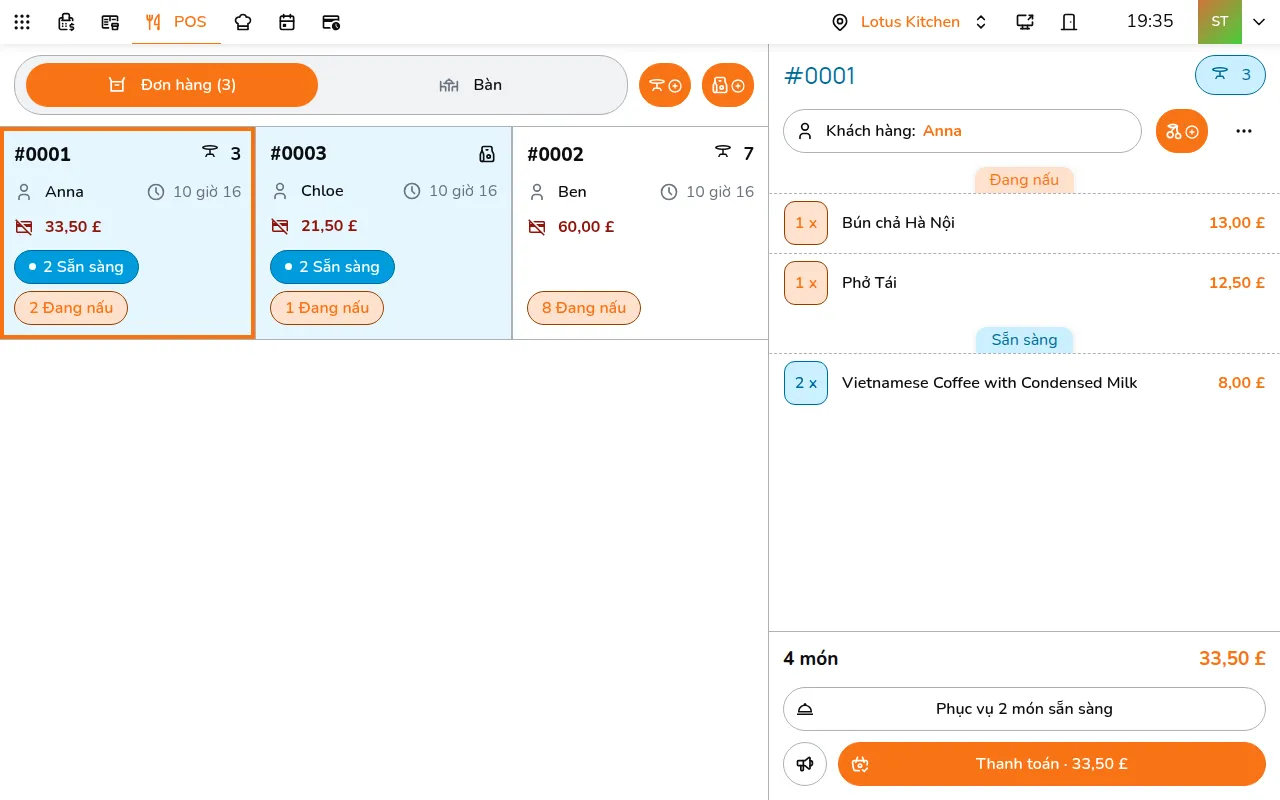This screenshot has height=800, width=1280.
Task: Open the receipts list icon beside POS
Action: pyautogui.click(x=110, y=22)
